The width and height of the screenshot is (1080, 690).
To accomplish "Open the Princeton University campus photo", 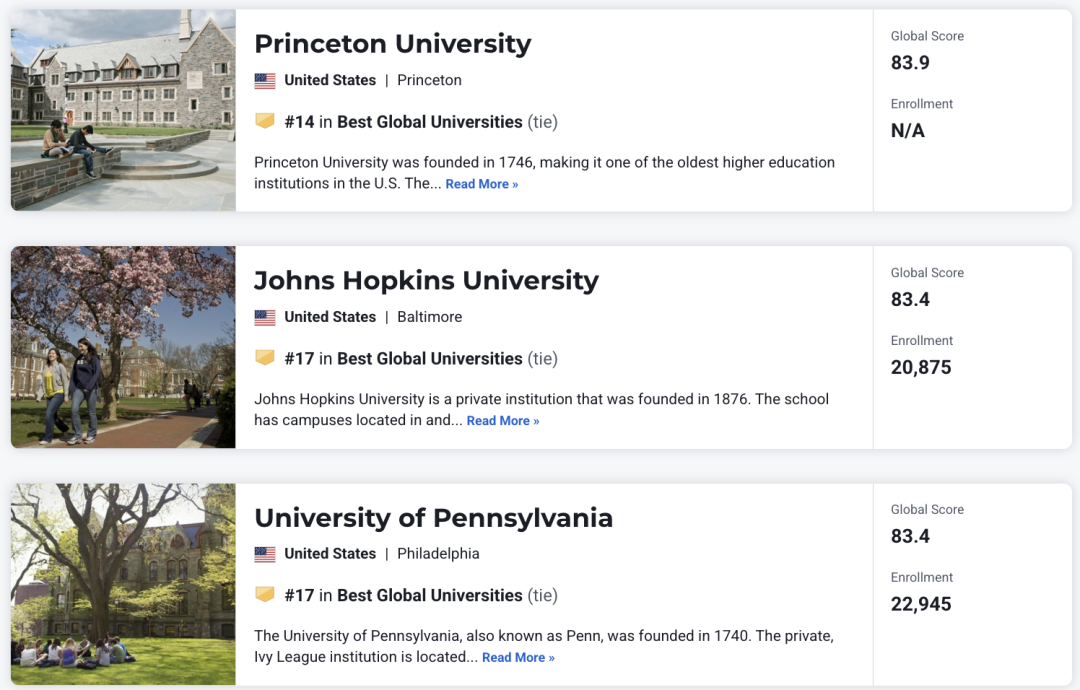I will click(123, 110).
